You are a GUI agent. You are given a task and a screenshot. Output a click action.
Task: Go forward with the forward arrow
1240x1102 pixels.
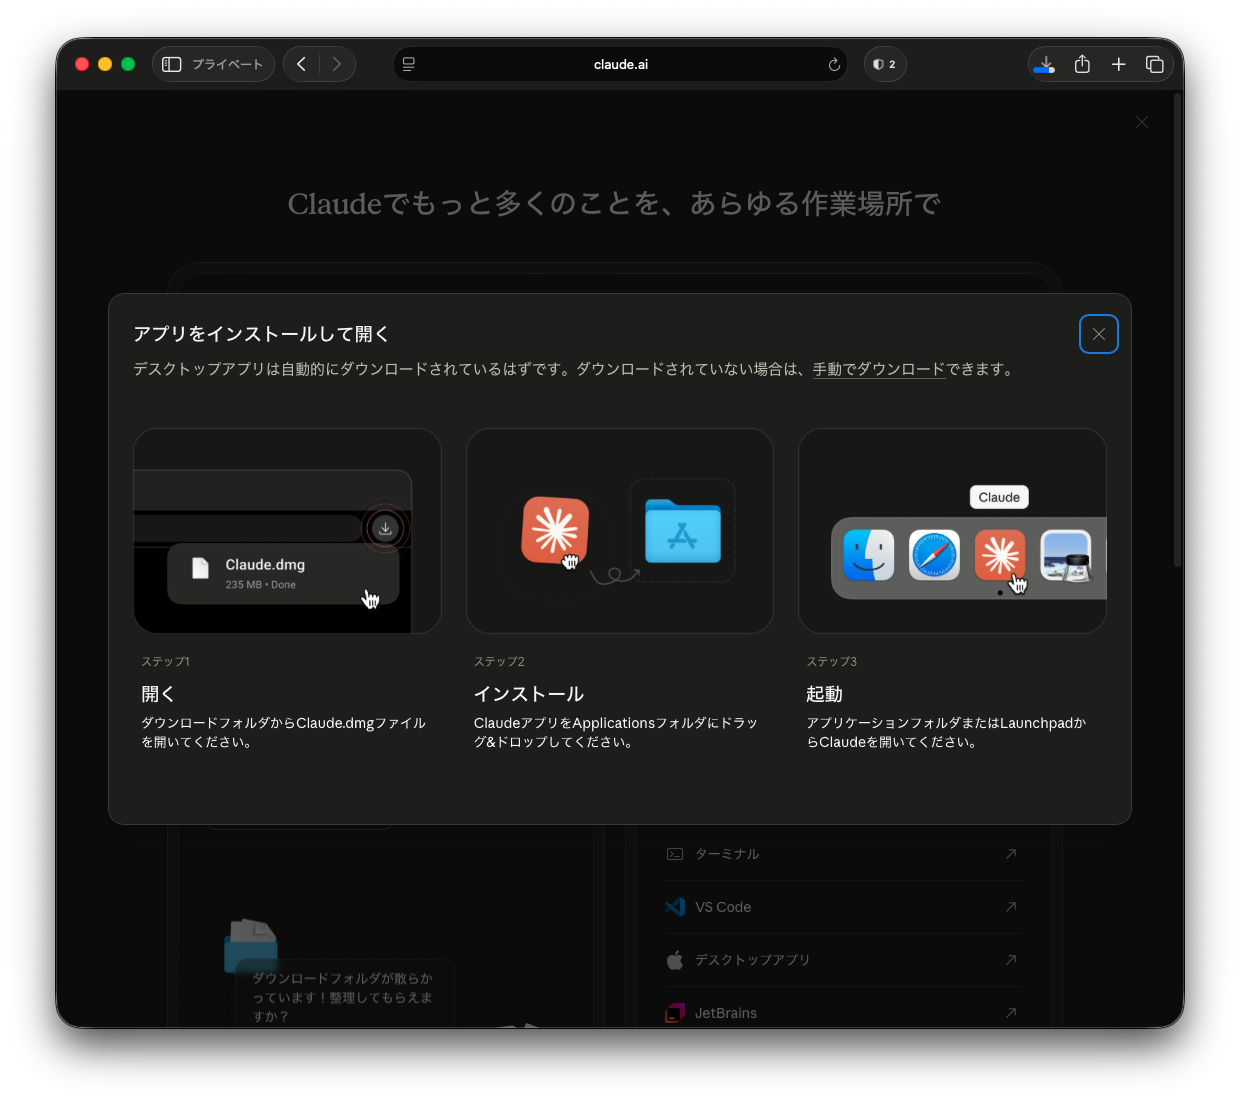pyautogui.click(x=337, y=64)
